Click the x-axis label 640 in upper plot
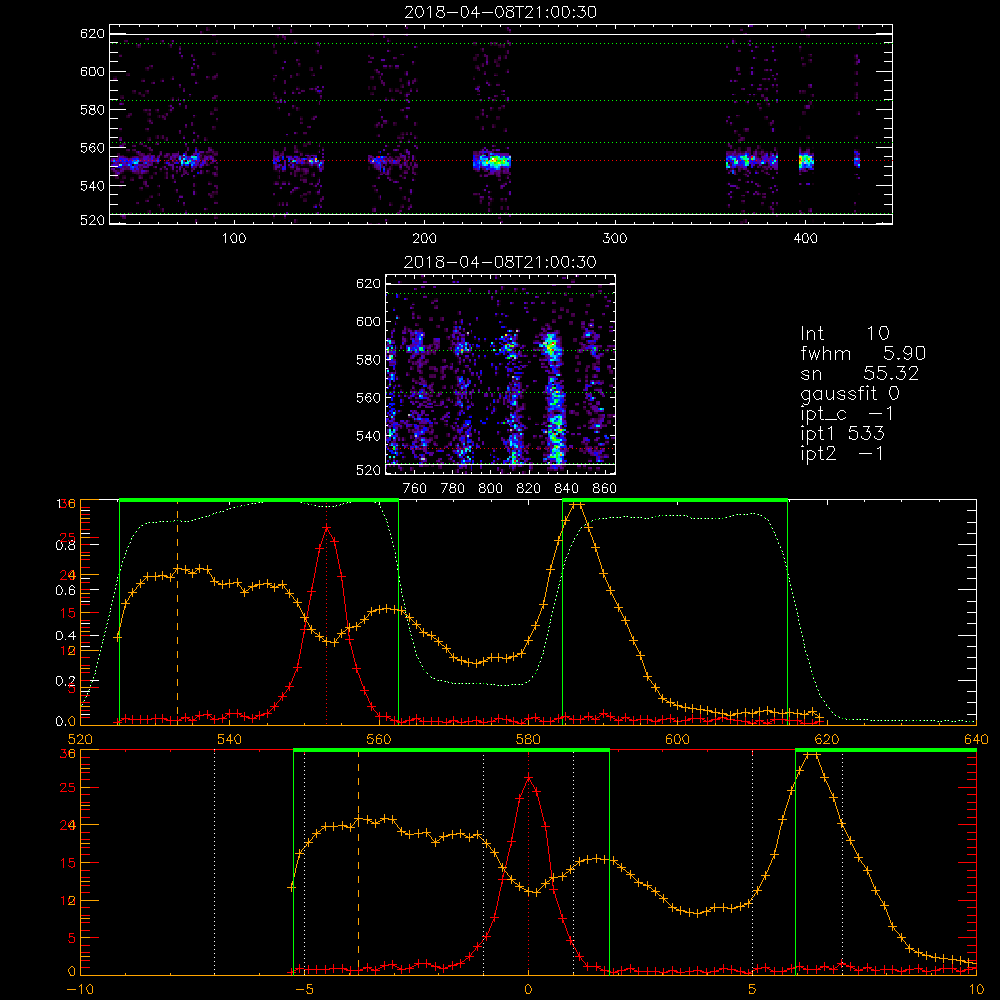The image size is (1000, 1000). click(976, 739)
